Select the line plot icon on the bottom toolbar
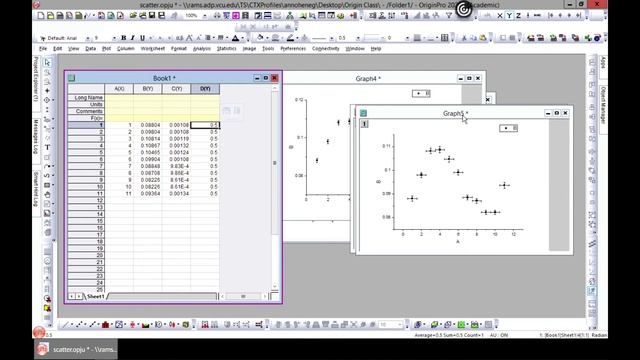640x360 pixels. point(65,325)
